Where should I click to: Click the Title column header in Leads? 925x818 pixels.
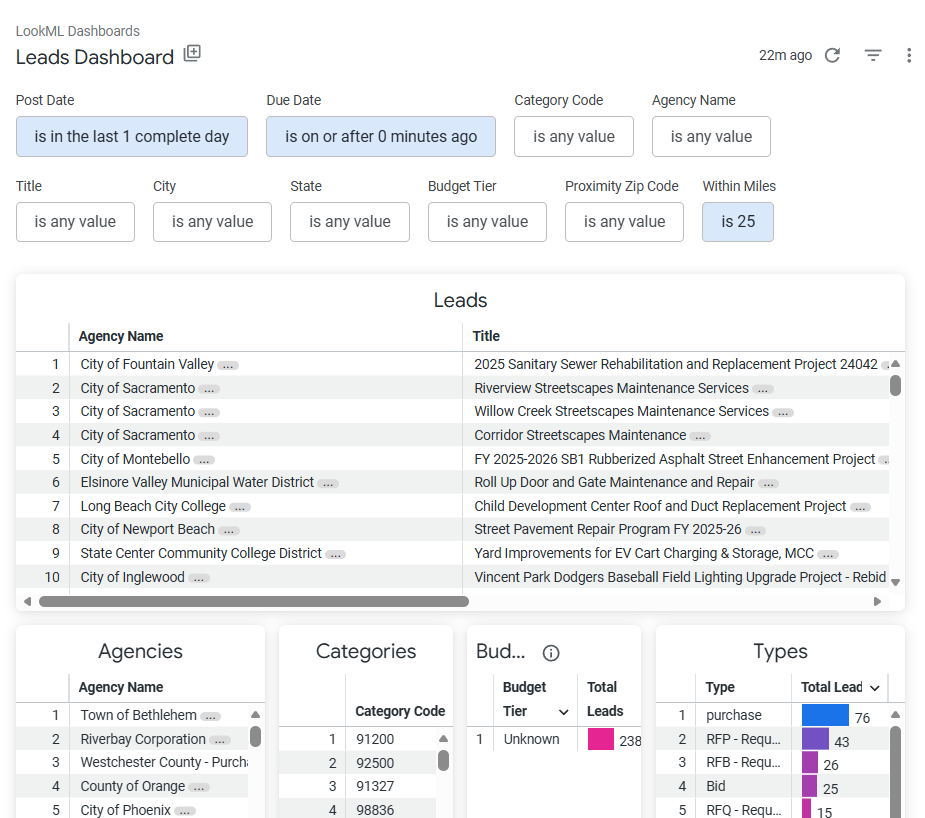pos(486,336)
